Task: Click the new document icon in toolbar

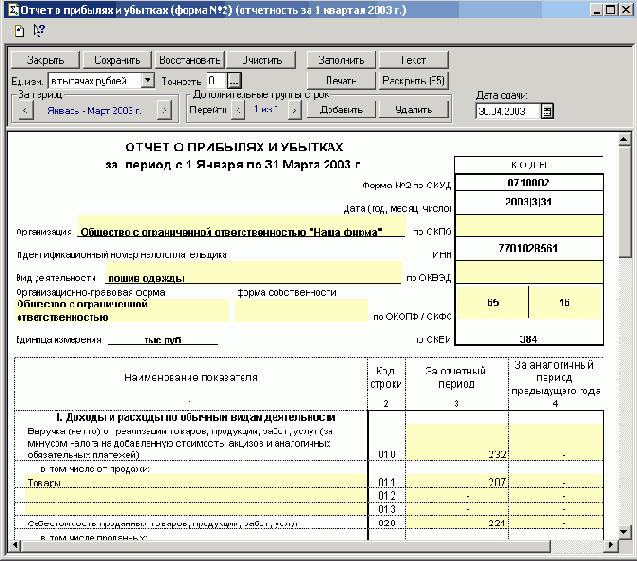Action: click(x=19, y=30)
